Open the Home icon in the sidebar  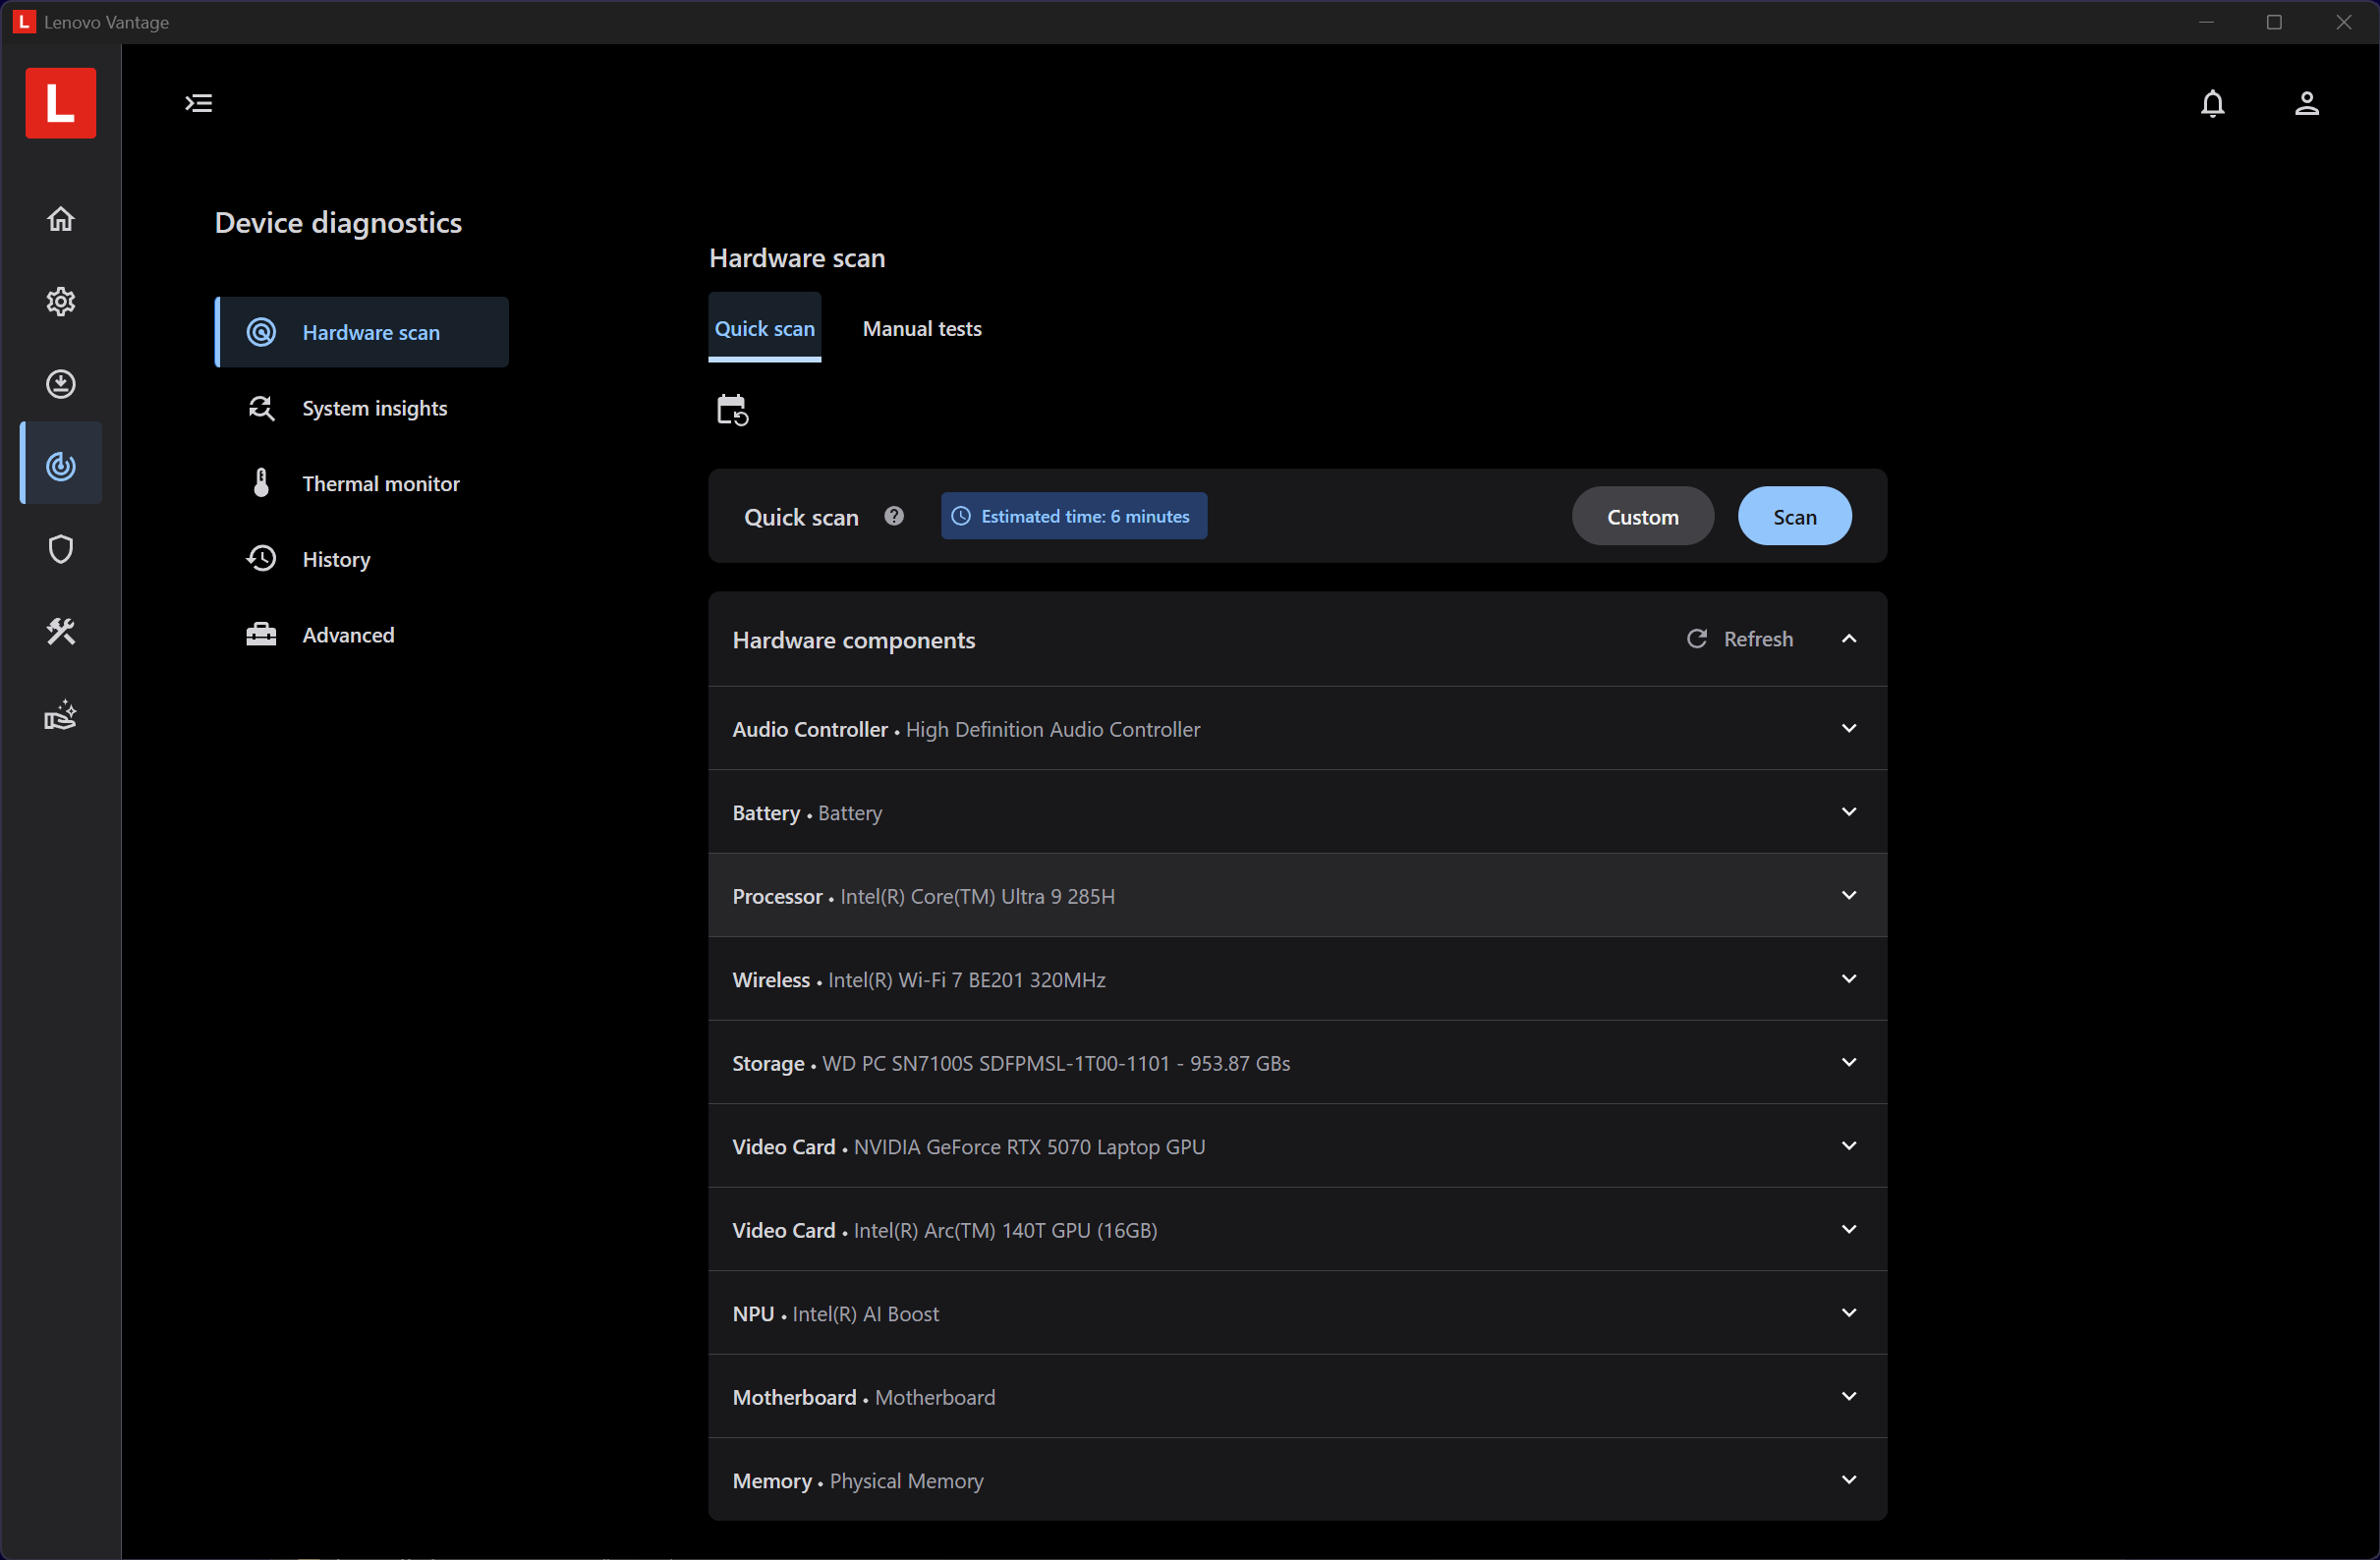61,219
